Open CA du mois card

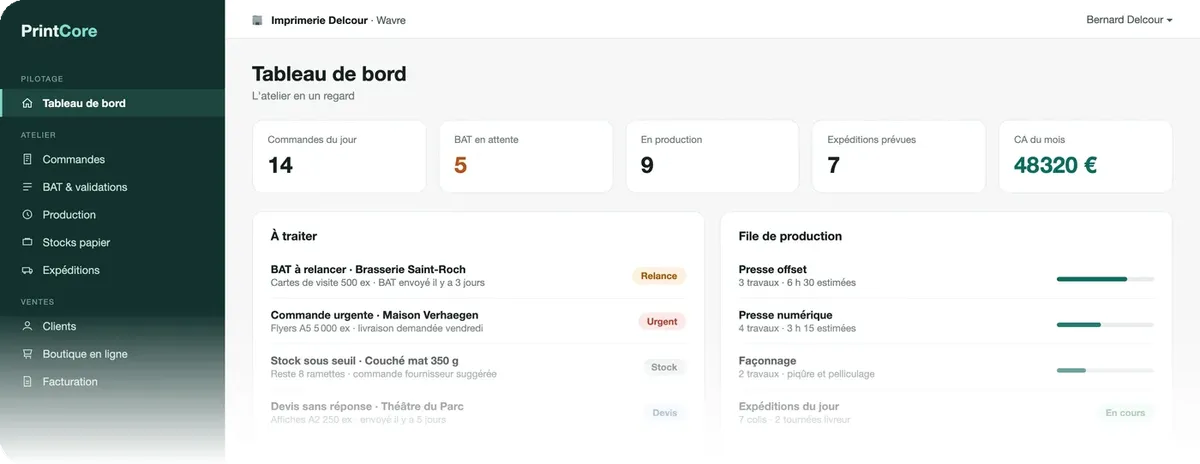click(1086, 156)
